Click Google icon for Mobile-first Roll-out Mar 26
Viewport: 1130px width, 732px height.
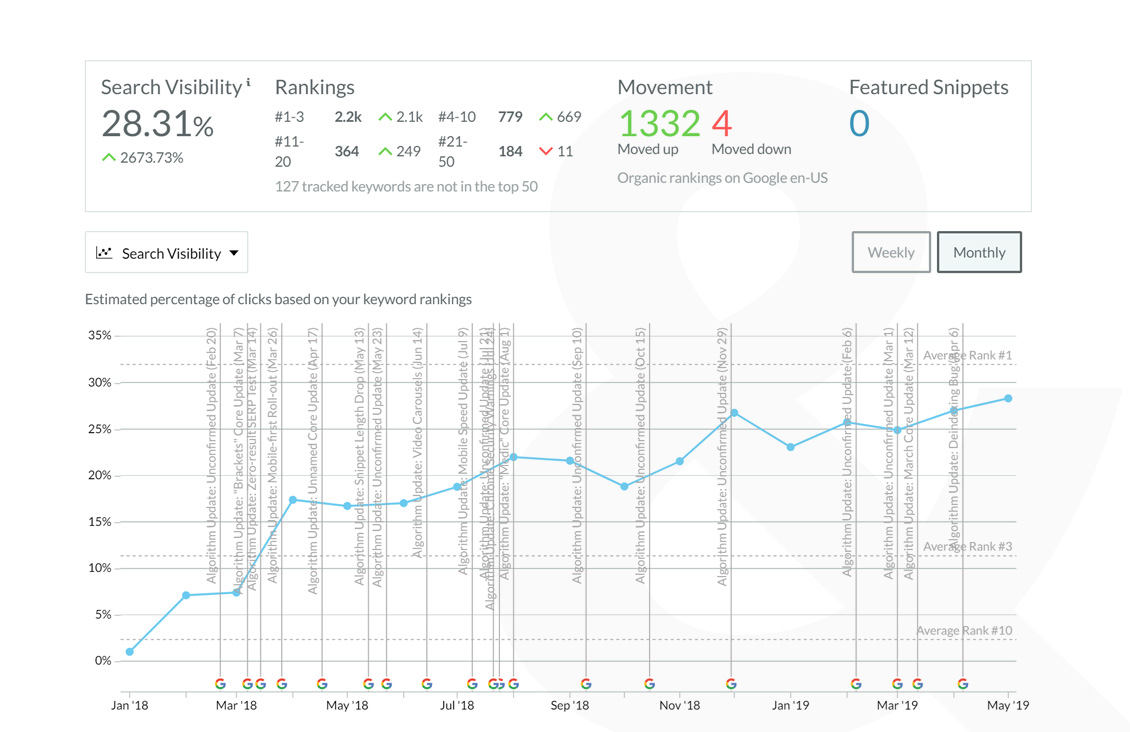[282, 684]
